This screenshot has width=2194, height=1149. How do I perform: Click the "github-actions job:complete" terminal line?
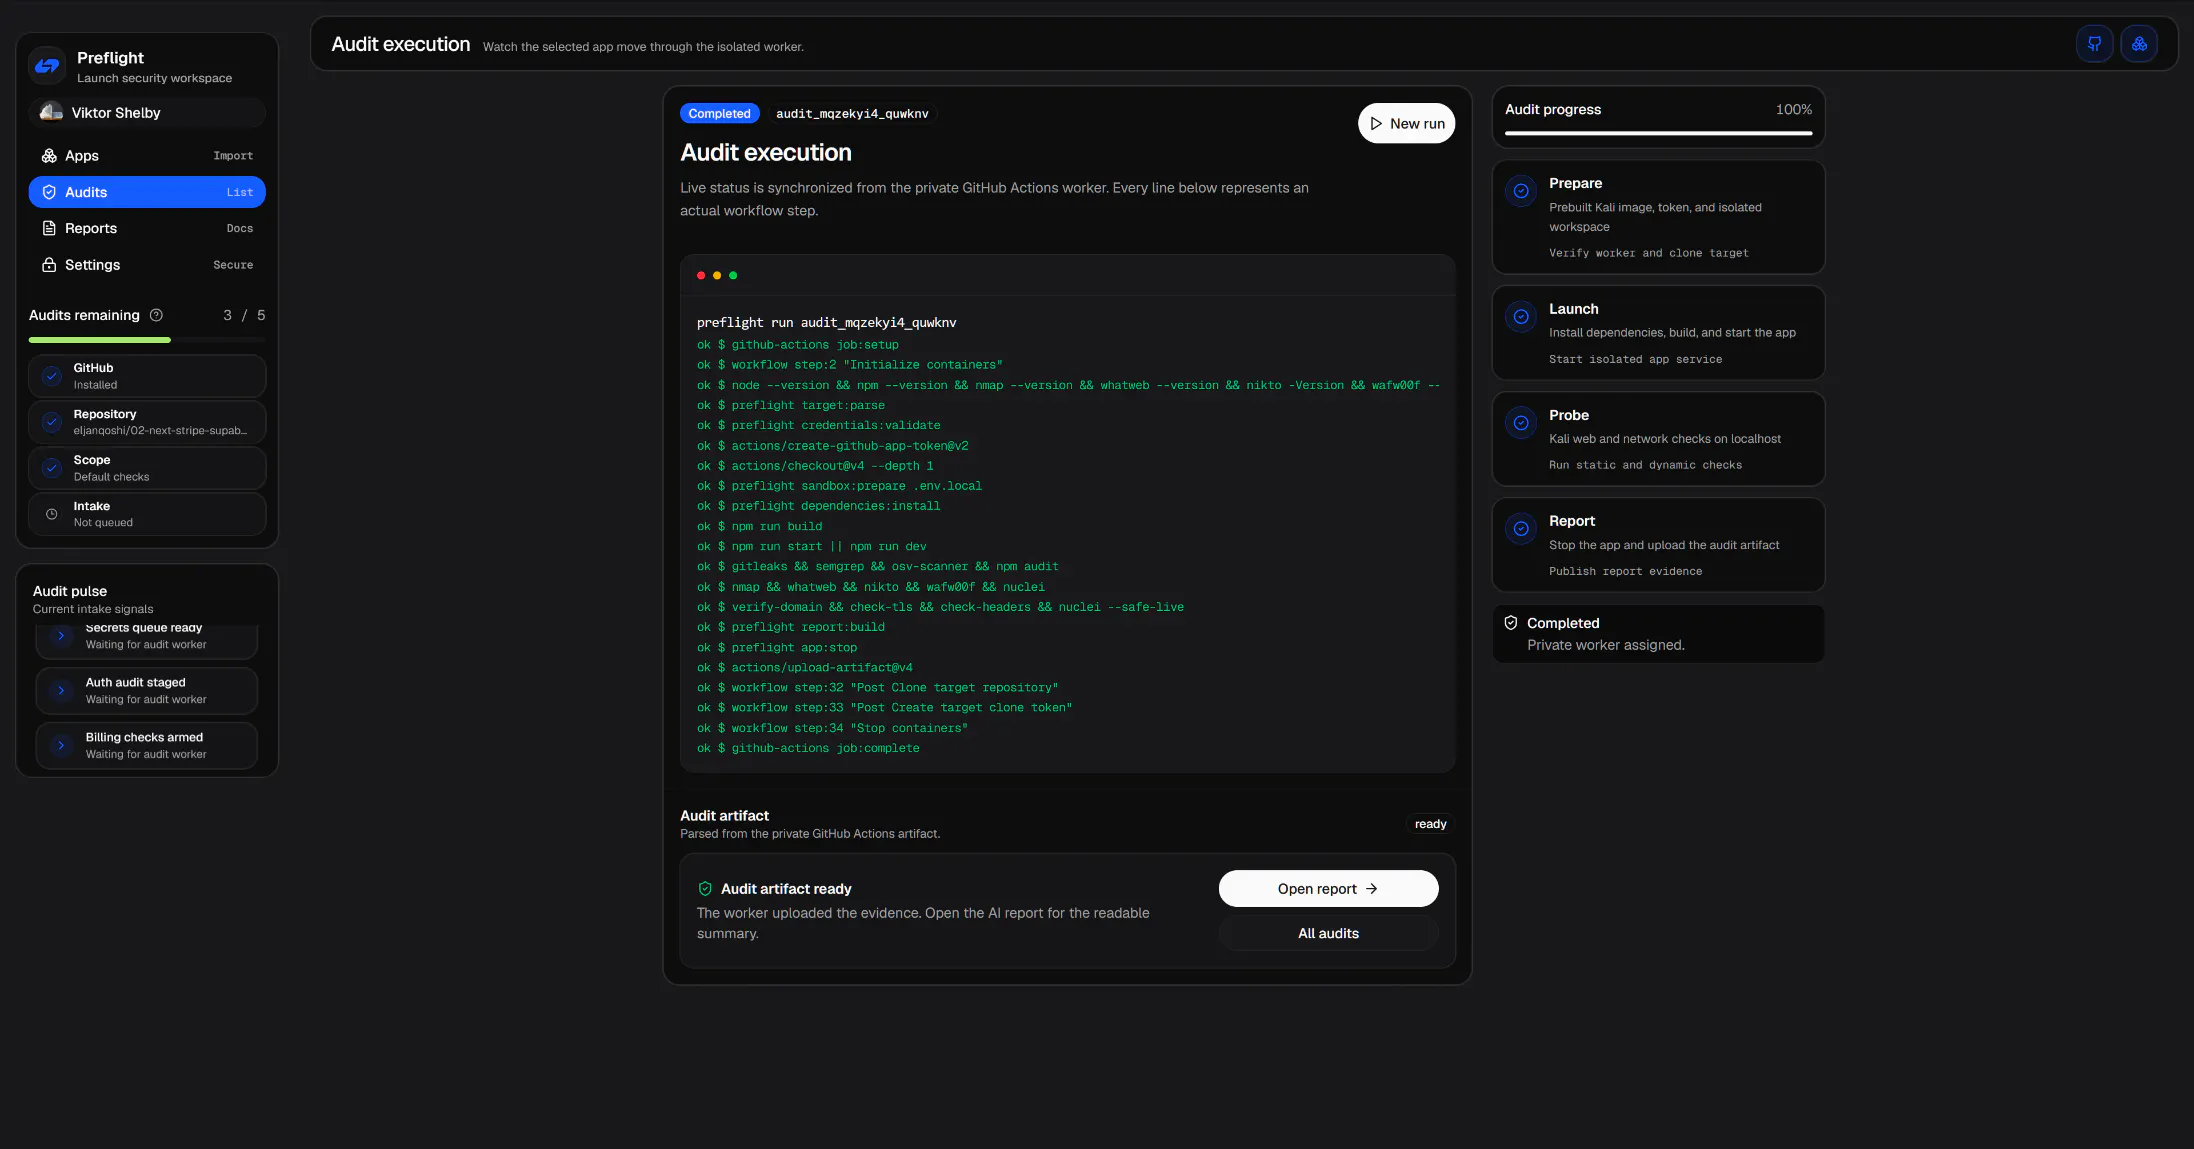point(808,748)
